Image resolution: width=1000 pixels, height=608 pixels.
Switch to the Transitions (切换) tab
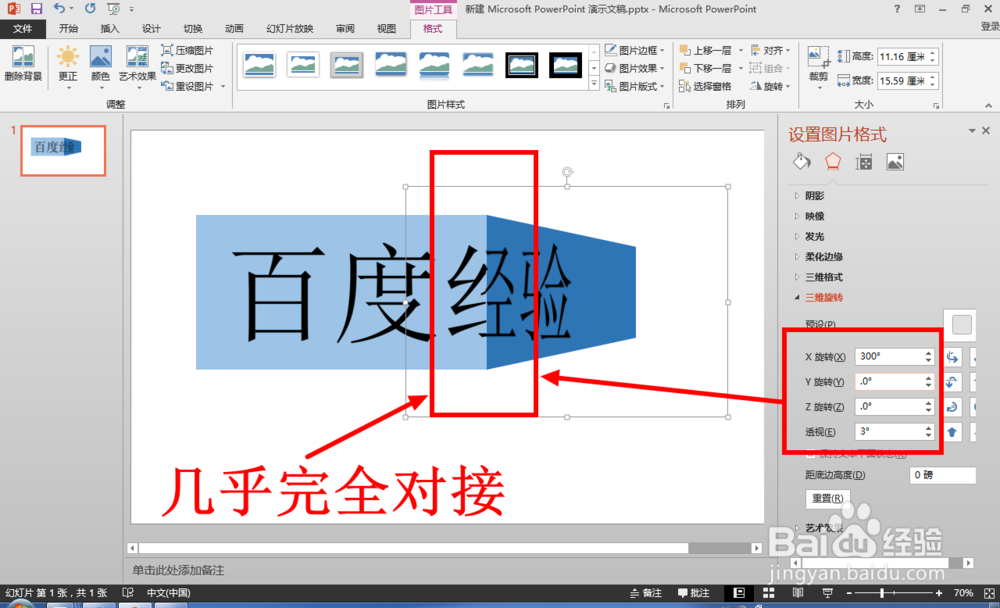tap(193, 29)
